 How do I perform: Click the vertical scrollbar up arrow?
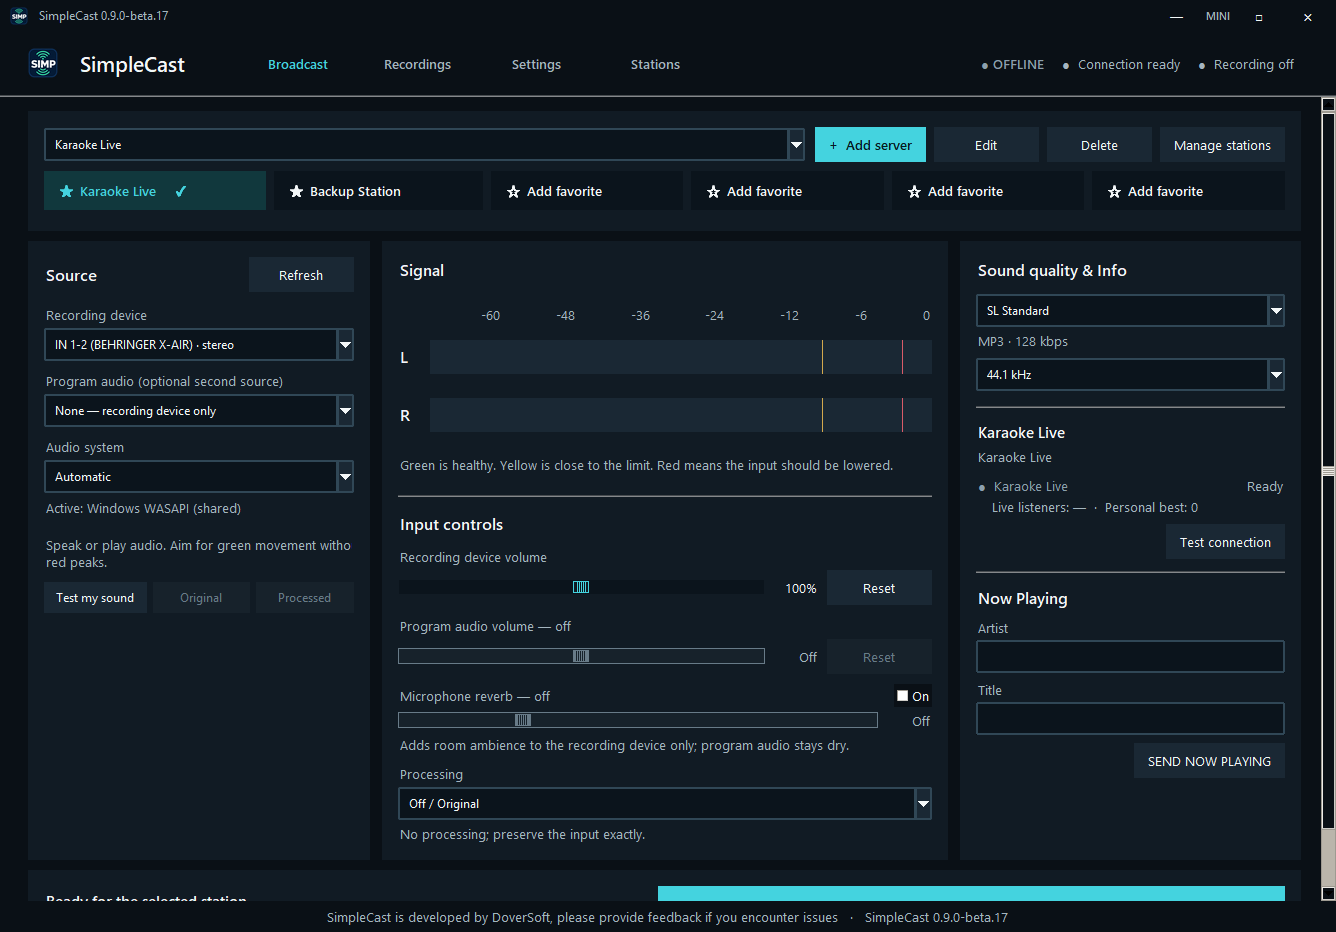pyautogui.click(x=1328, y=104)
